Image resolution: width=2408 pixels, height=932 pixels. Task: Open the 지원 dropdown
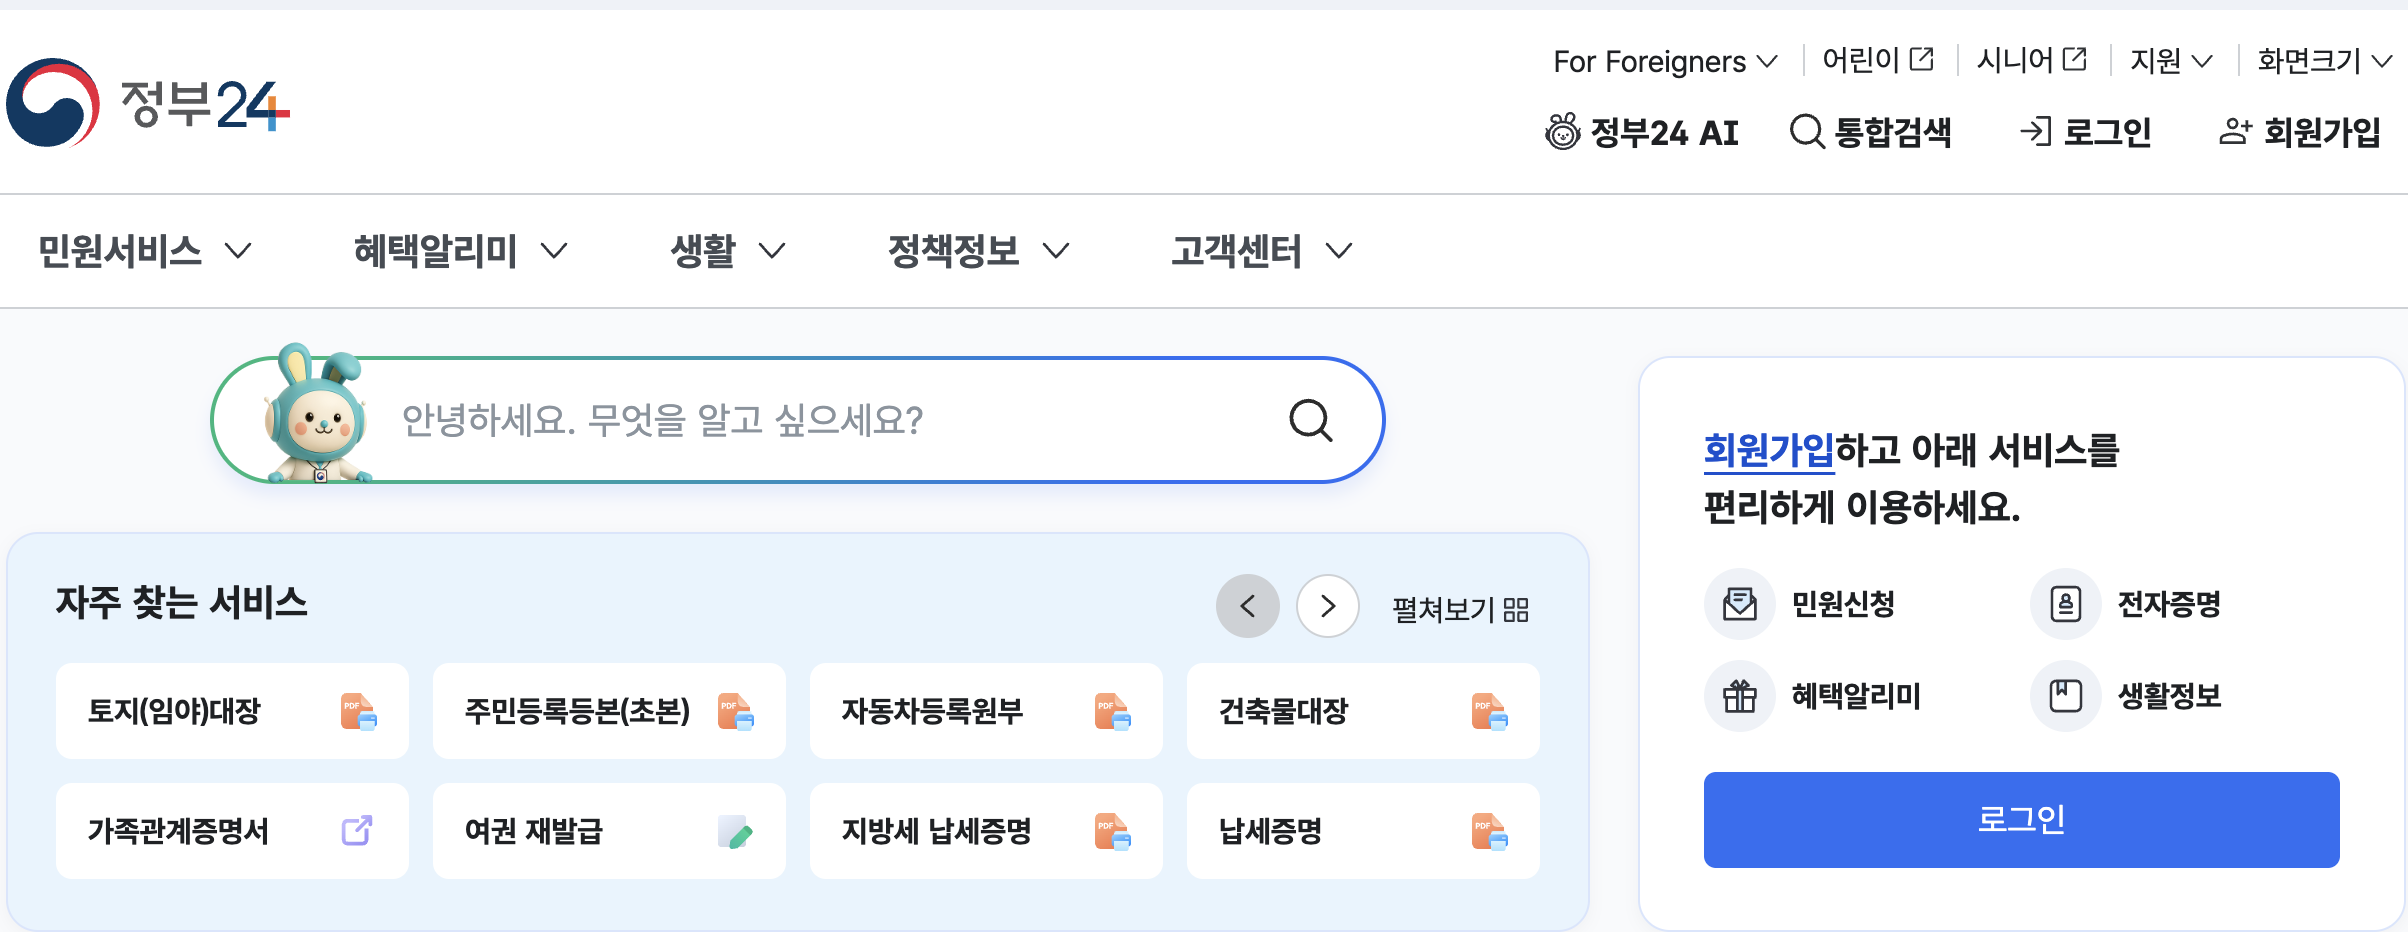(2171, 61)
